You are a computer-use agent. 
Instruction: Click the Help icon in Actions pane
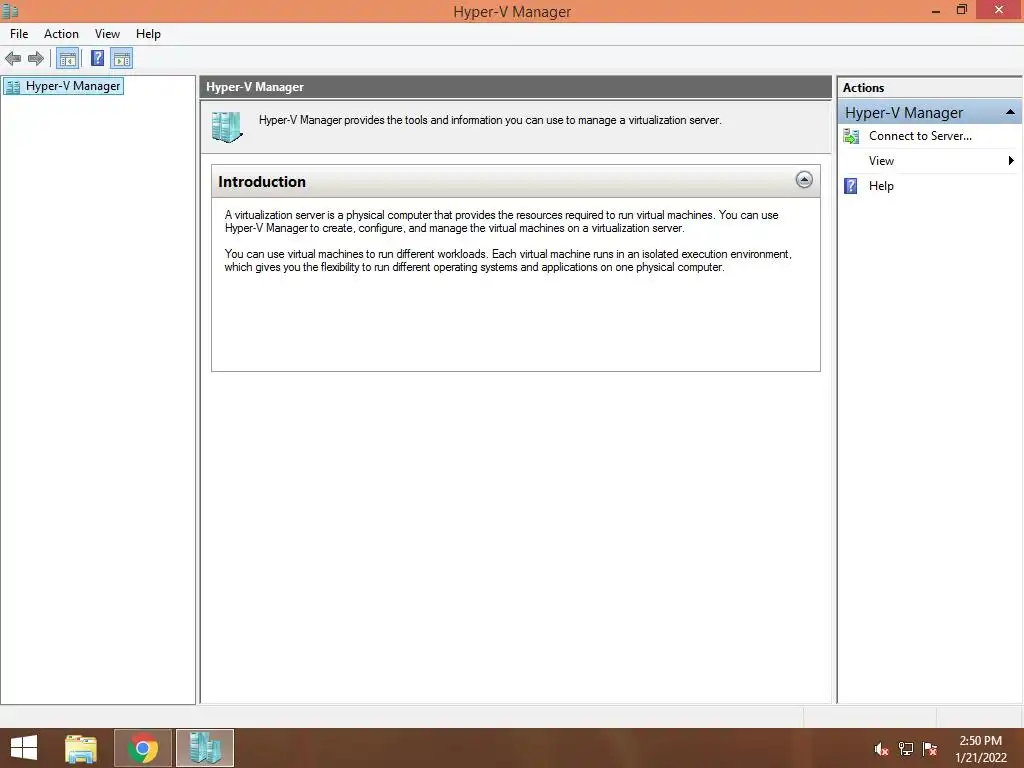coord(851,186)
